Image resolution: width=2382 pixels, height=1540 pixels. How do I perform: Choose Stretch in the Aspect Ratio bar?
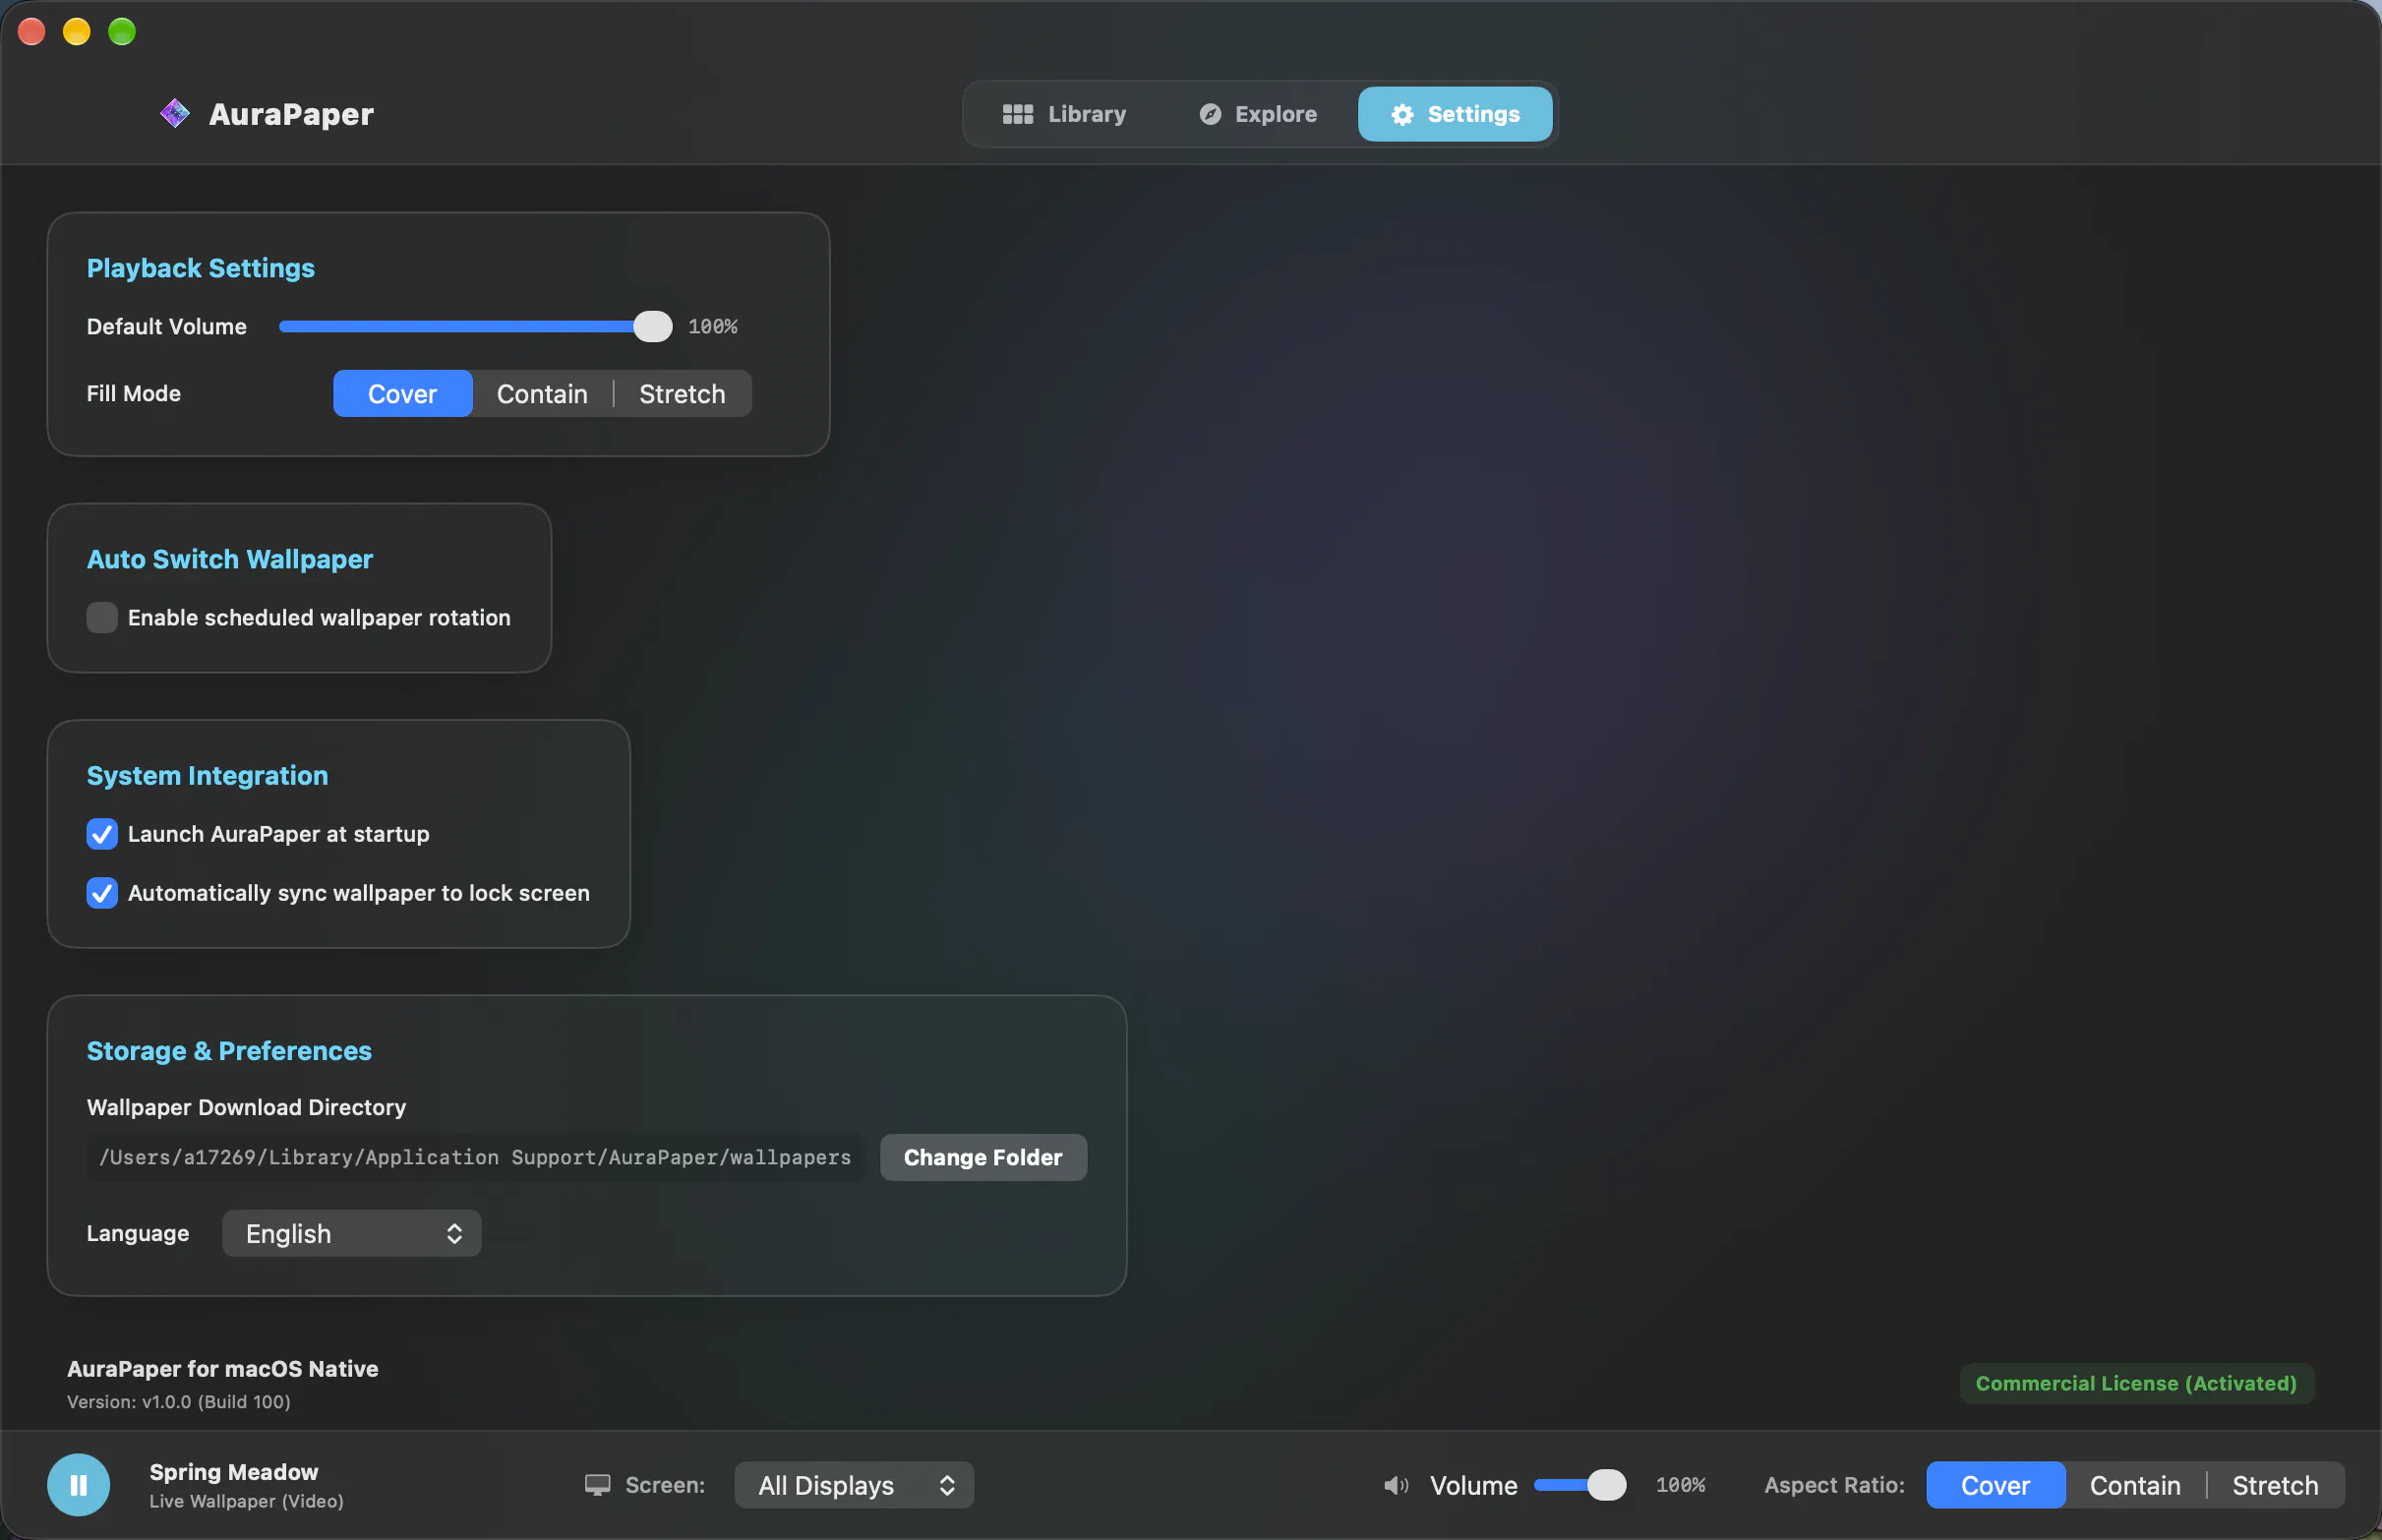pyautogui.click(x=2275, y=1485)
